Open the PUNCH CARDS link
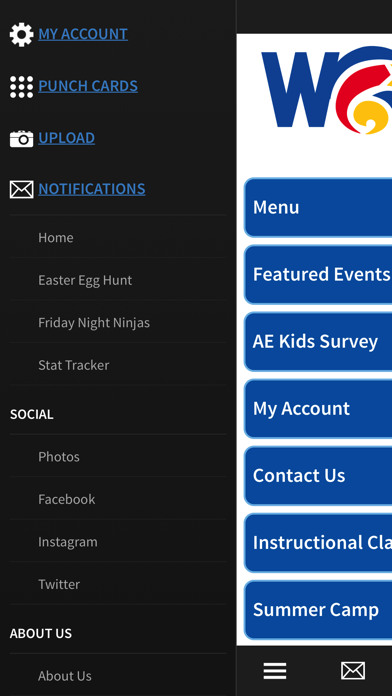The width and height of the screenshot is (392, 696). [x=88, y=86]
